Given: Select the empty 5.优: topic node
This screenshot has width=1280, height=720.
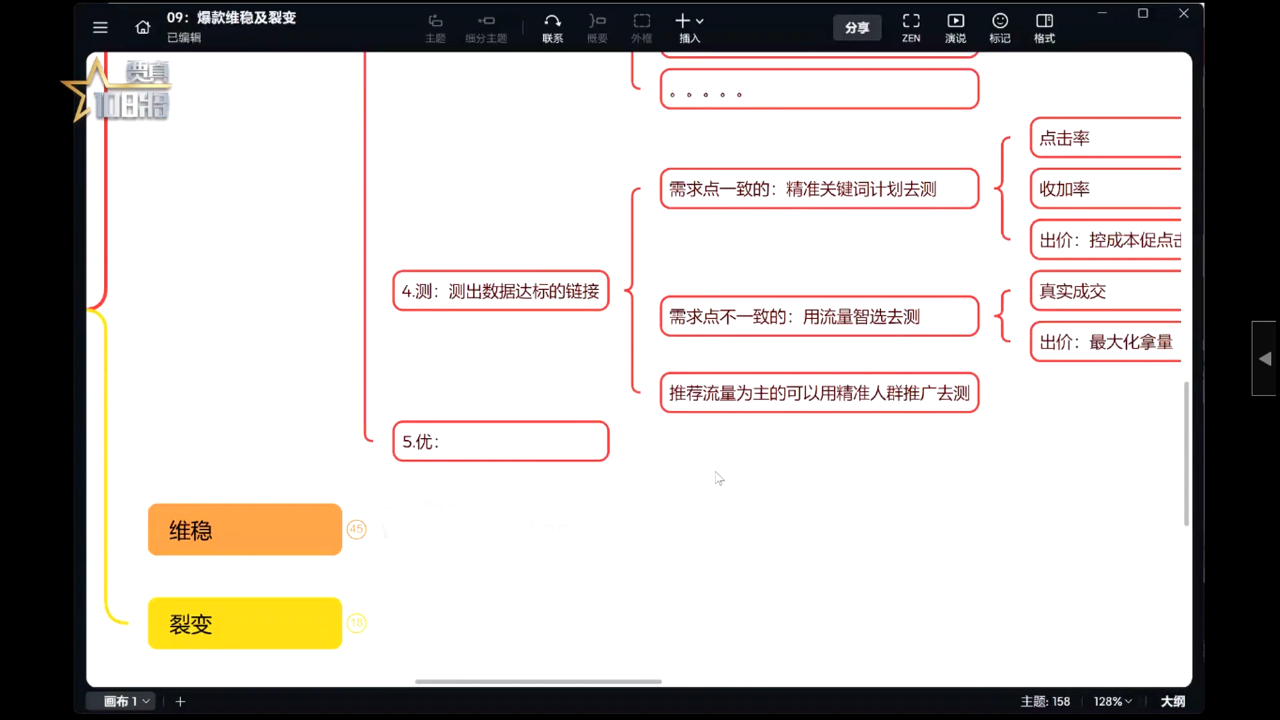Looking at the screenshot, I should pyautogui.click(x=500, y=441).
